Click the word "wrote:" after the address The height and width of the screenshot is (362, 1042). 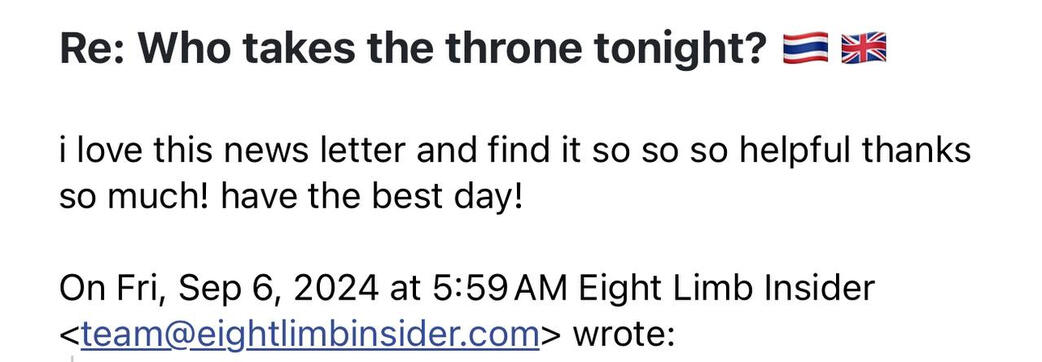(x=623, y=335)
